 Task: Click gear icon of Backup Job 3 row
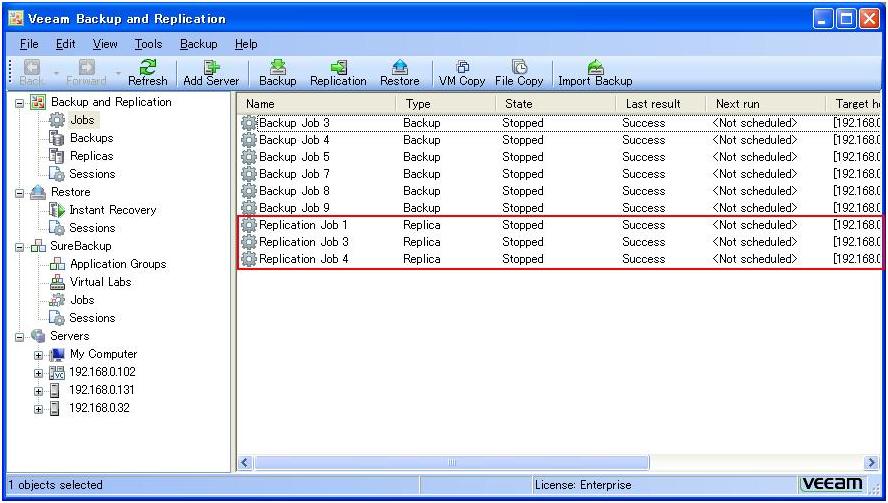tap(249, 123)
